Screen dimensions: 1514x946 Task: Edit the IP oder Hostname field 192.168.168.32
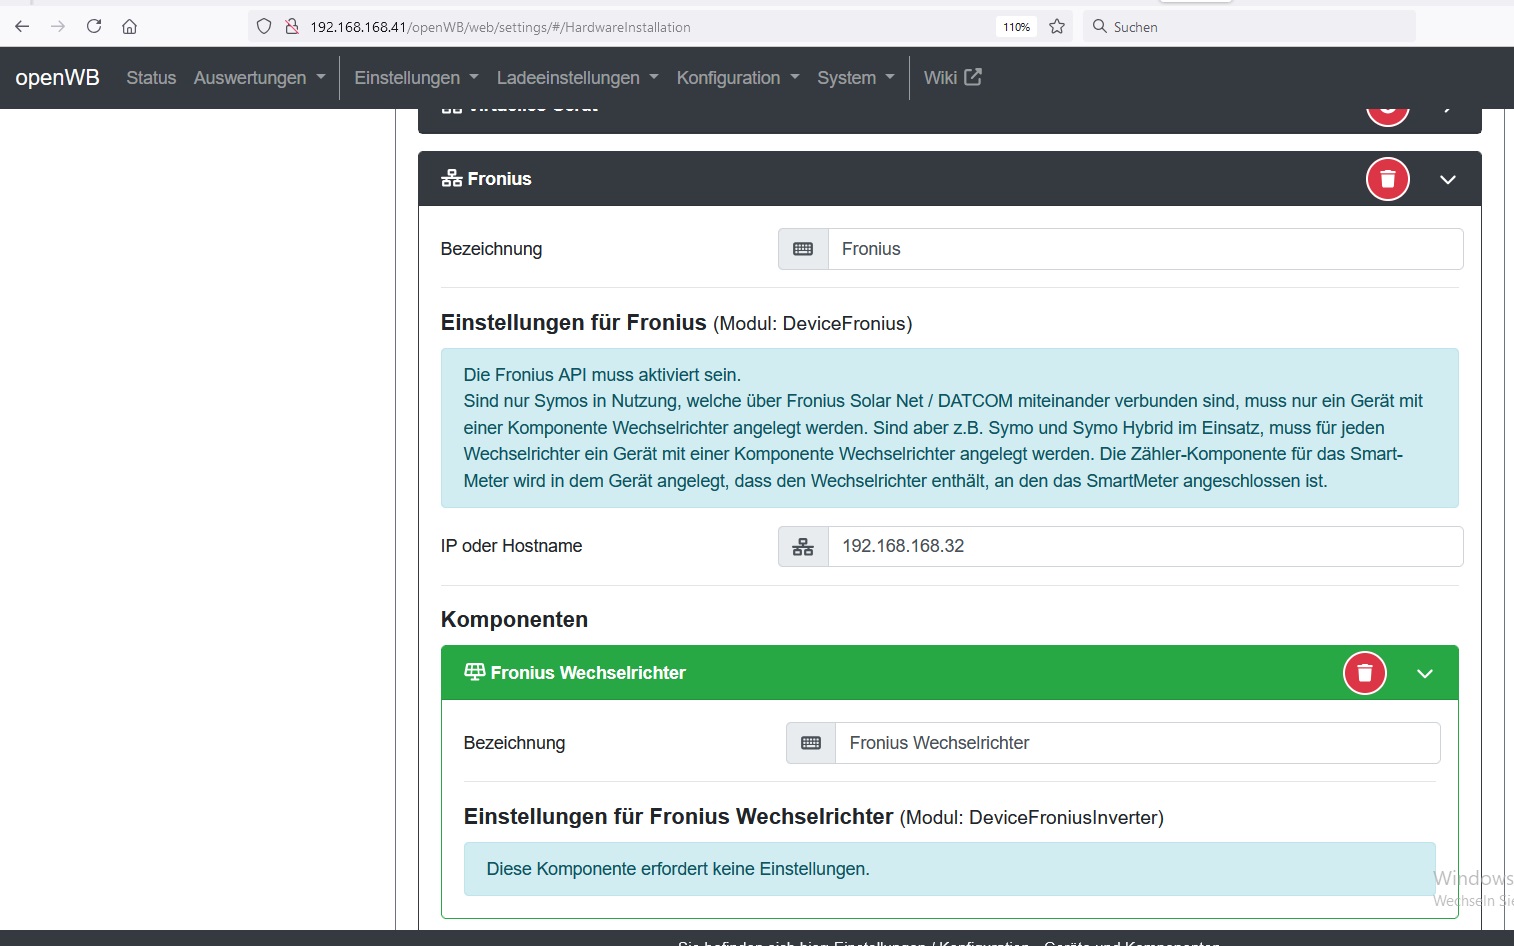coord(1145,546)
